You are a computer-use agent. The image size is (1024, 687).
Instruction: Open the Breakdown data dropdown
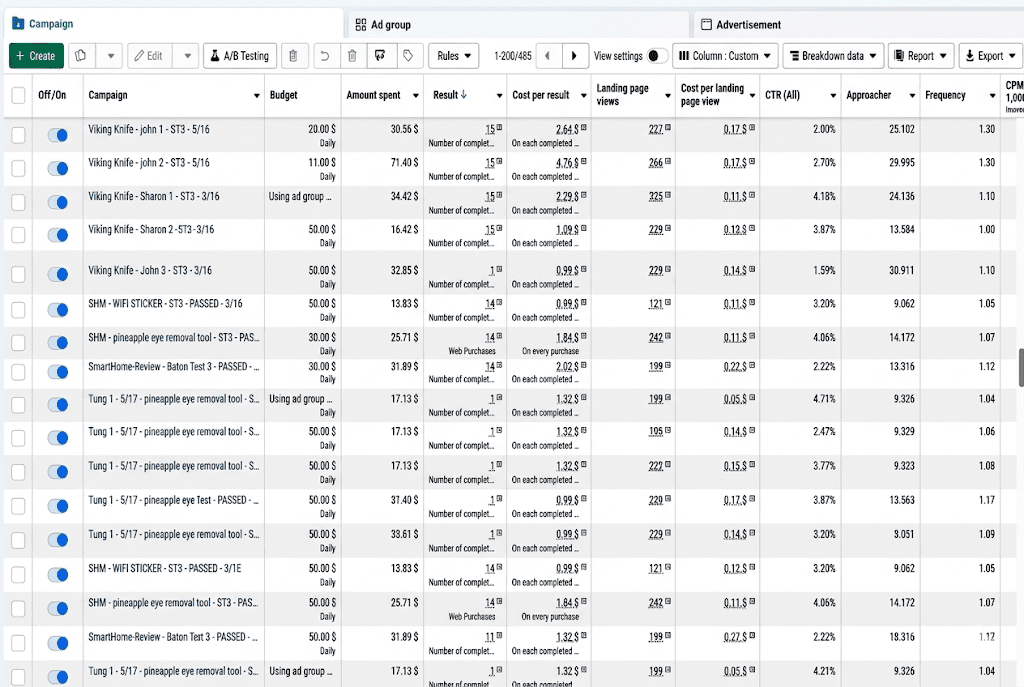click(x=833, y=56)
